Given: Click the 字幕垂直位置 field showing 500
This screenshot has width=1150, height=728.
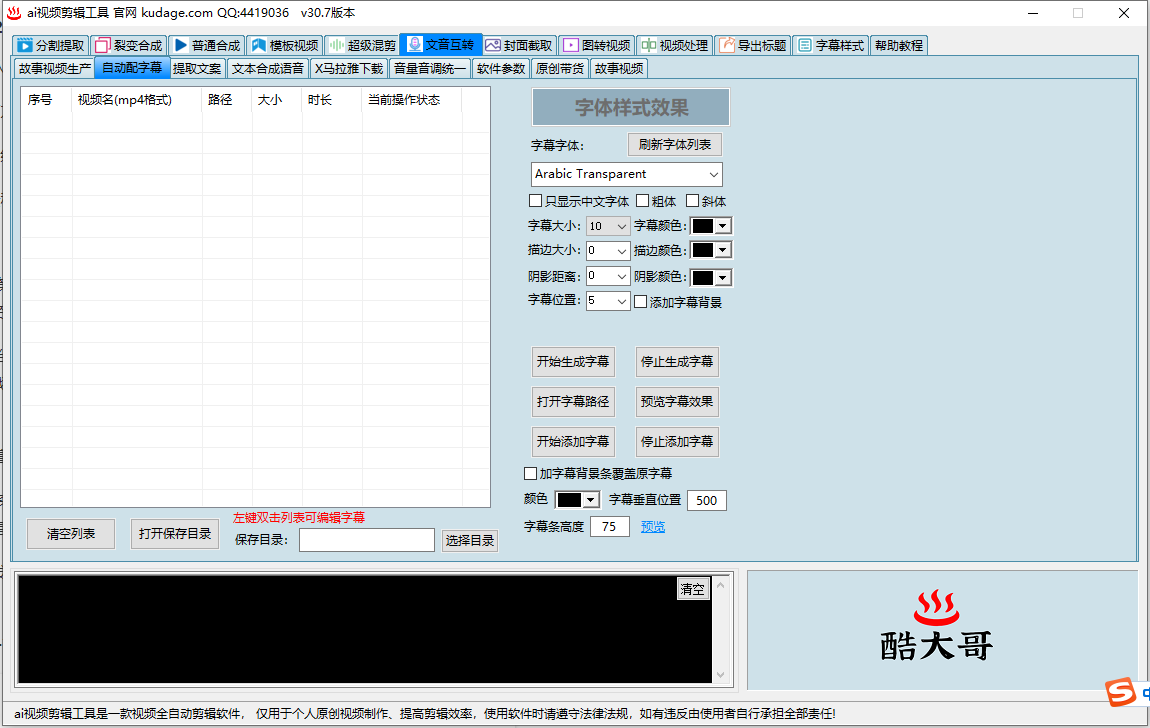Looking at the screenshot, I should click(707, 501).
